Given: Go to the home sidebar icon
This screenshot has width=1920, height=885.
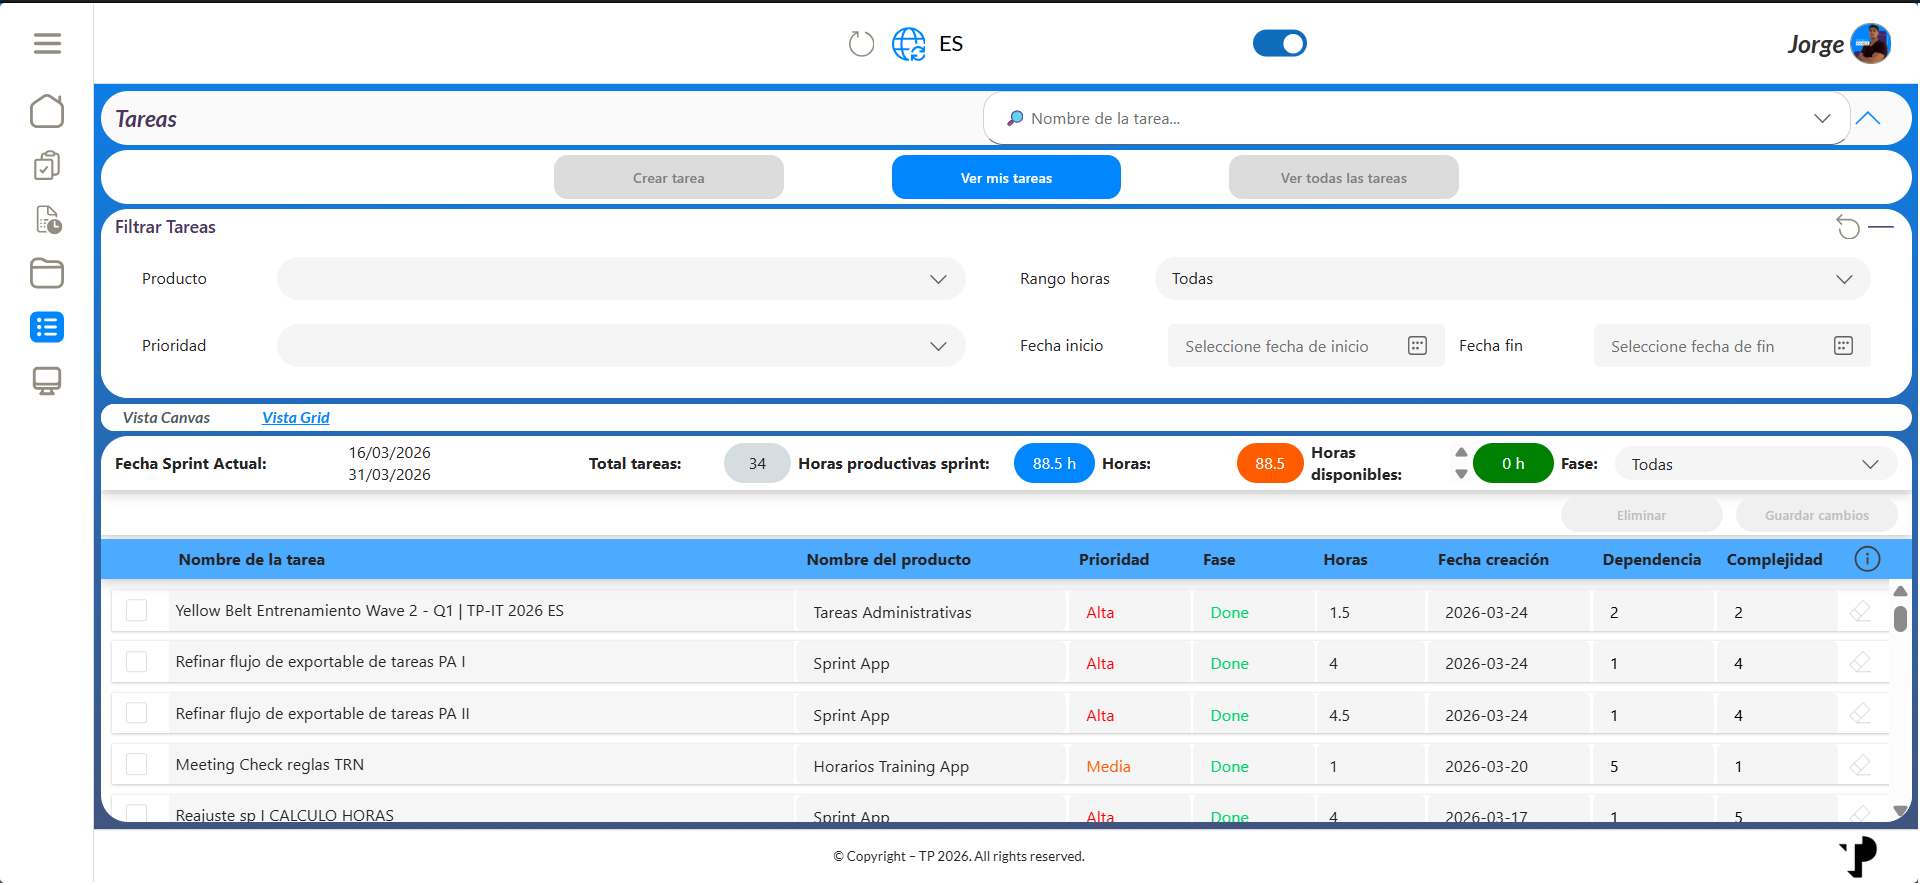Looking at the screenshot, I should [x=47, y=111].
